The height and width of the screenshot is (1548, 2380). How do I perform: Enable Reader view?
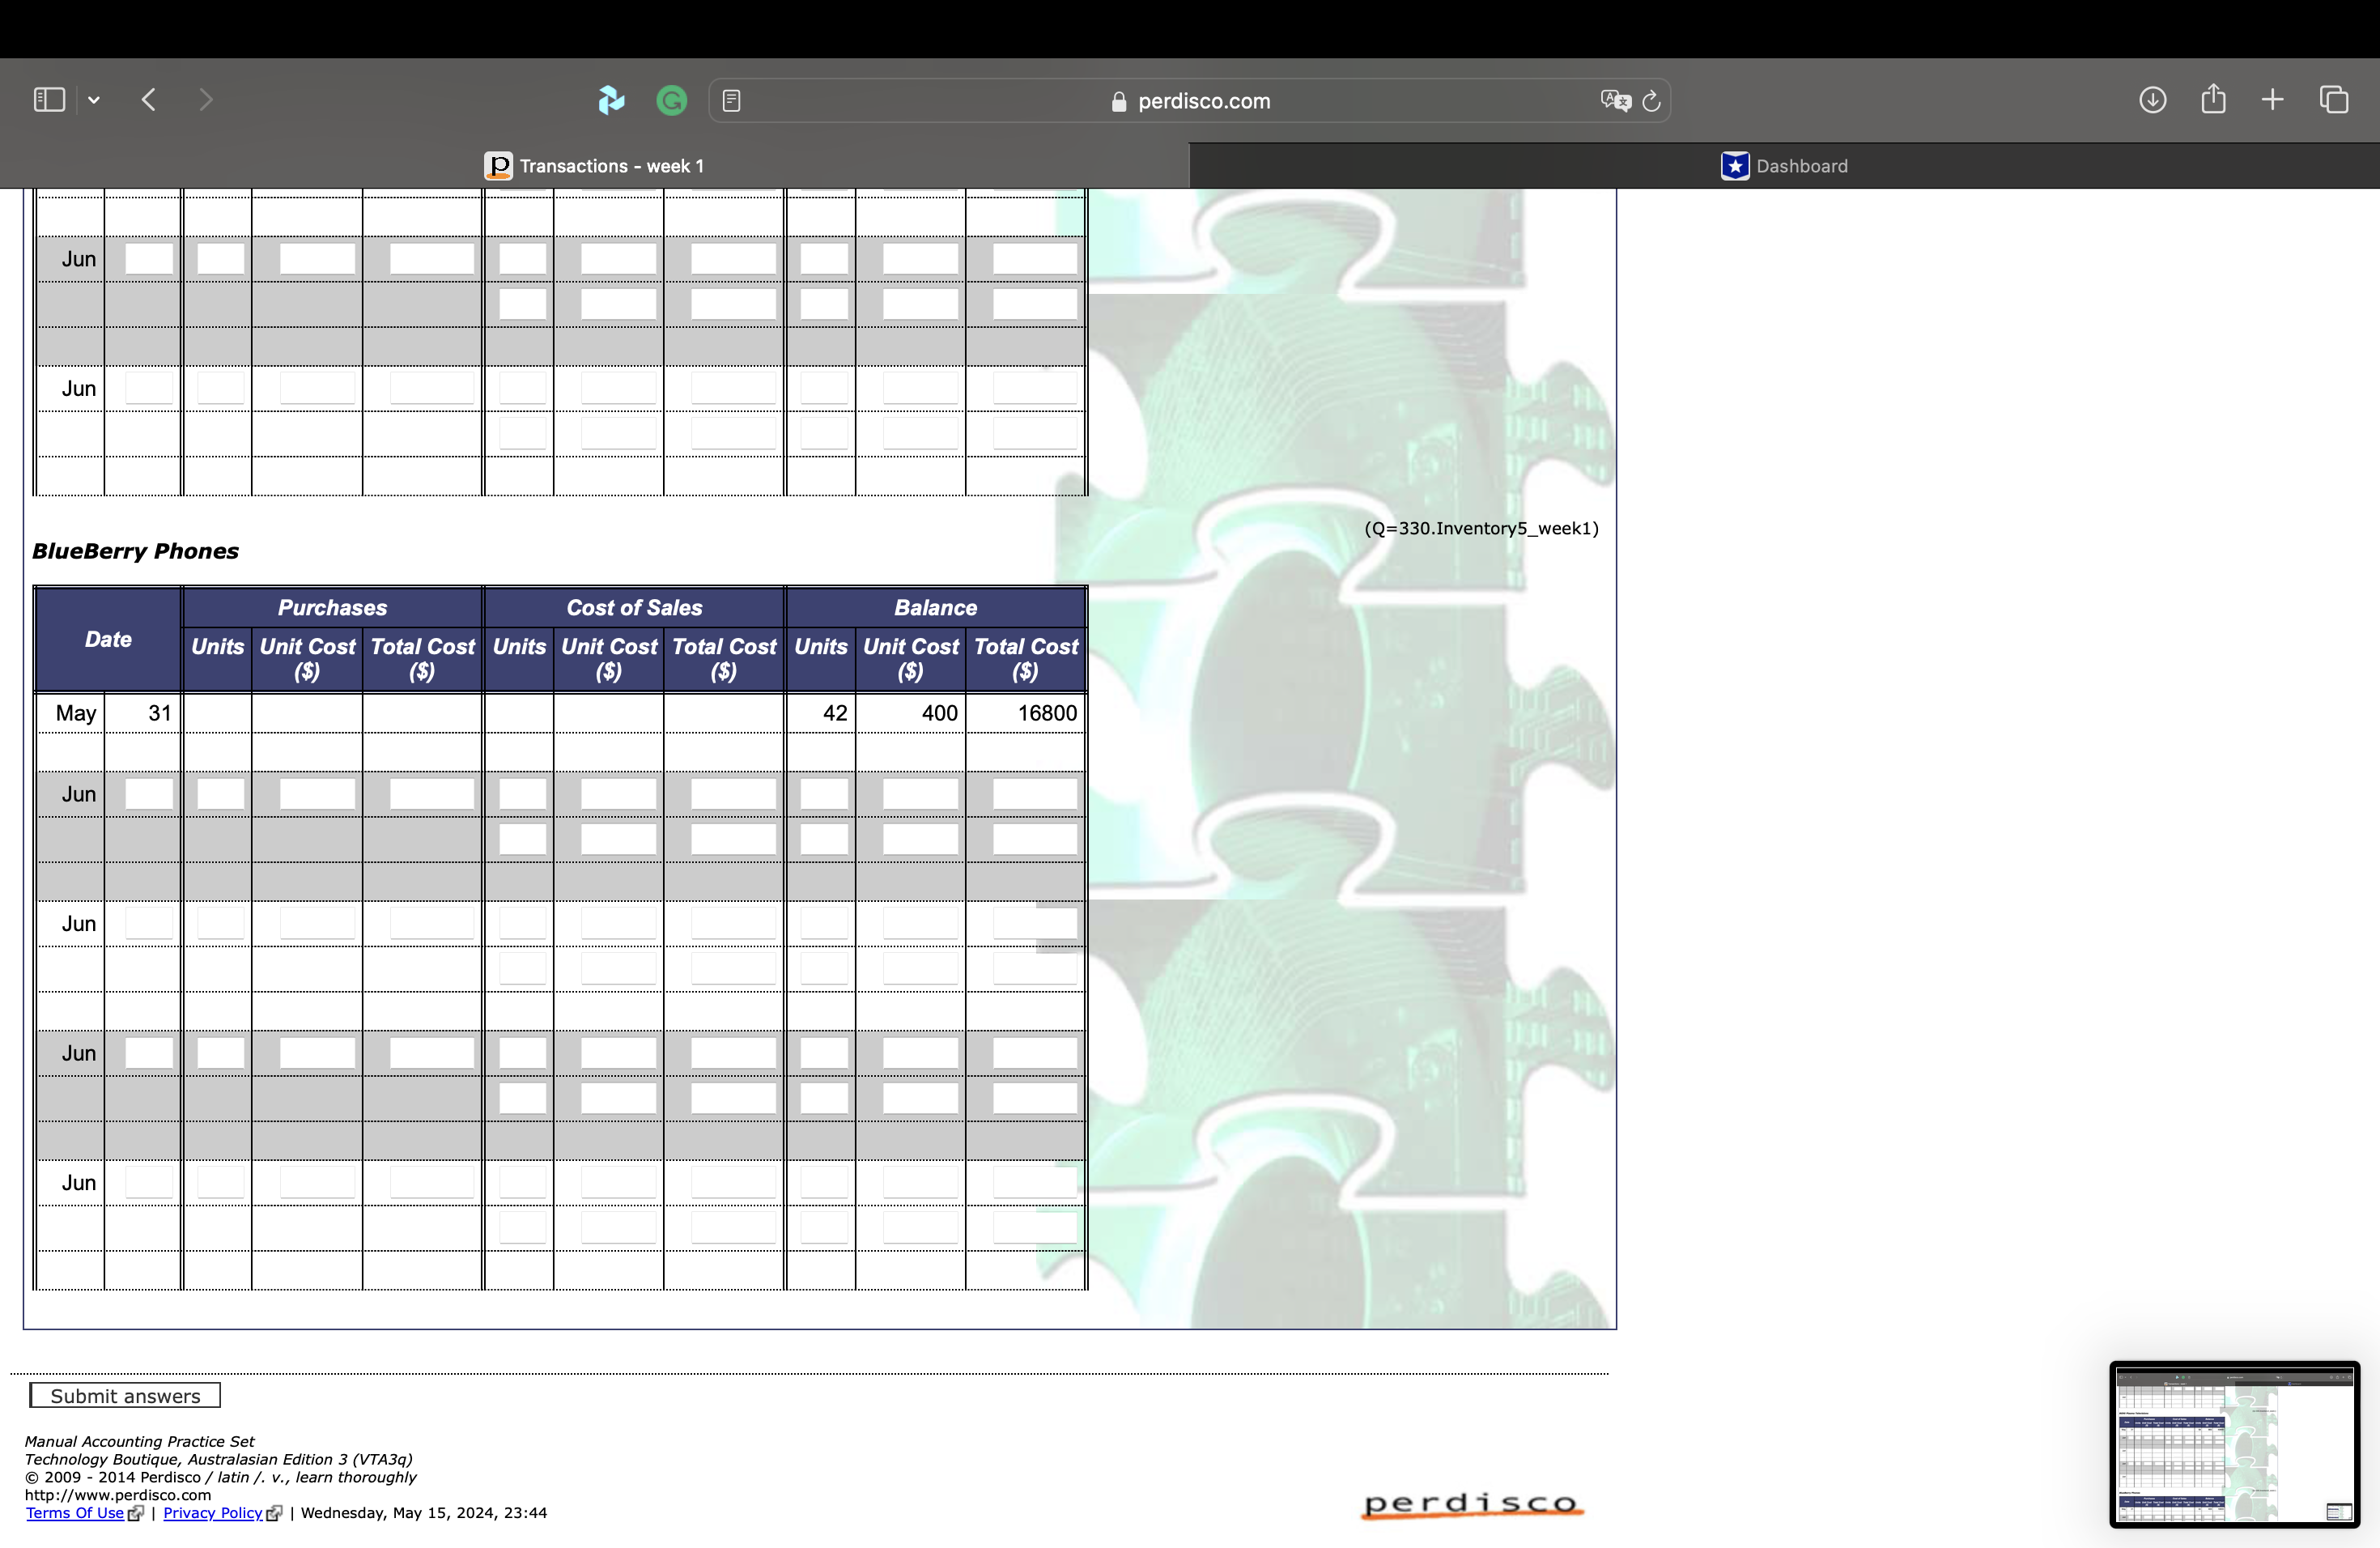[732, 99]
